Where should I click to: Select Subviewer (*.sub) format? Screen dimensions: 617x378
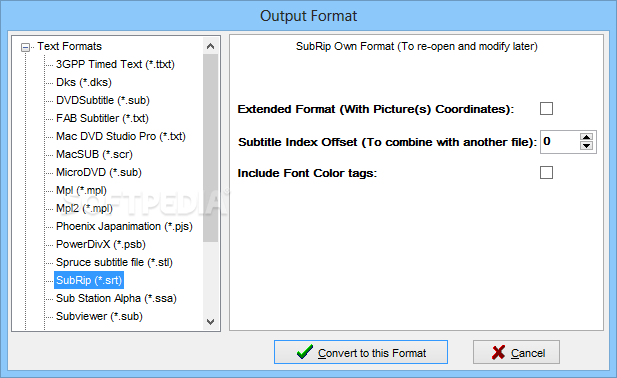pyautogui.click(x=99, y=317)
